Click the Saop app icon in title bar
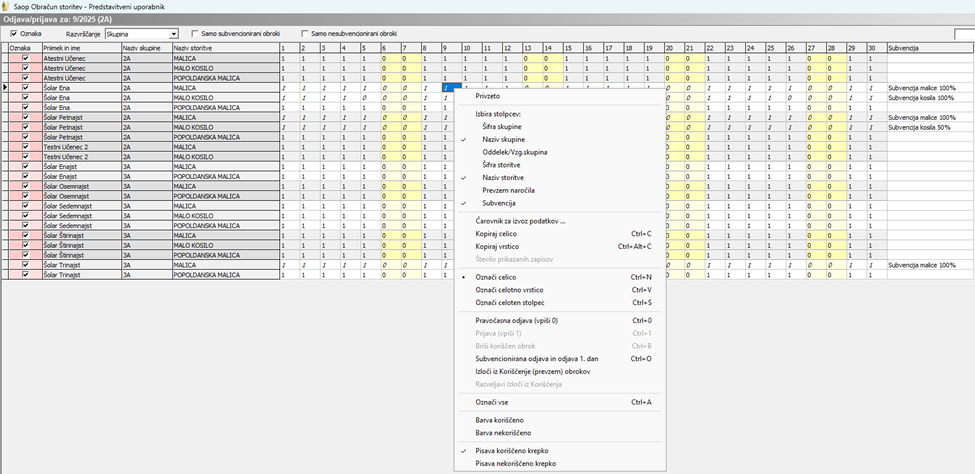This screenshot has height=474, width=975. click(6, 6)
